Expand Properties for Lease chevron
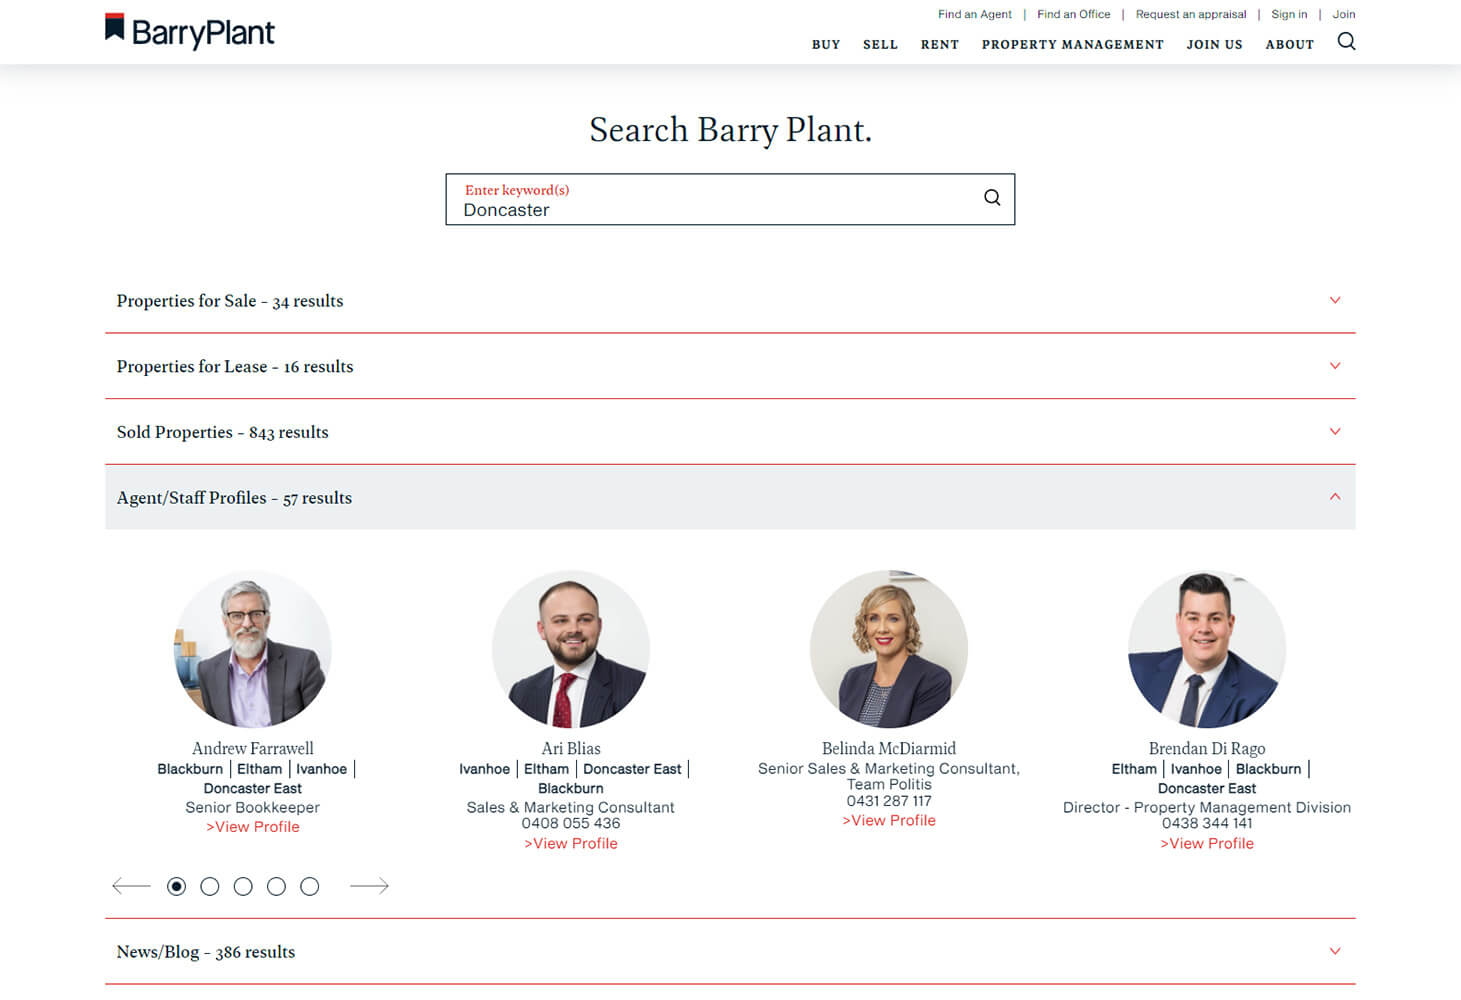The image size is (1461, 1000). pos(1335,366)
